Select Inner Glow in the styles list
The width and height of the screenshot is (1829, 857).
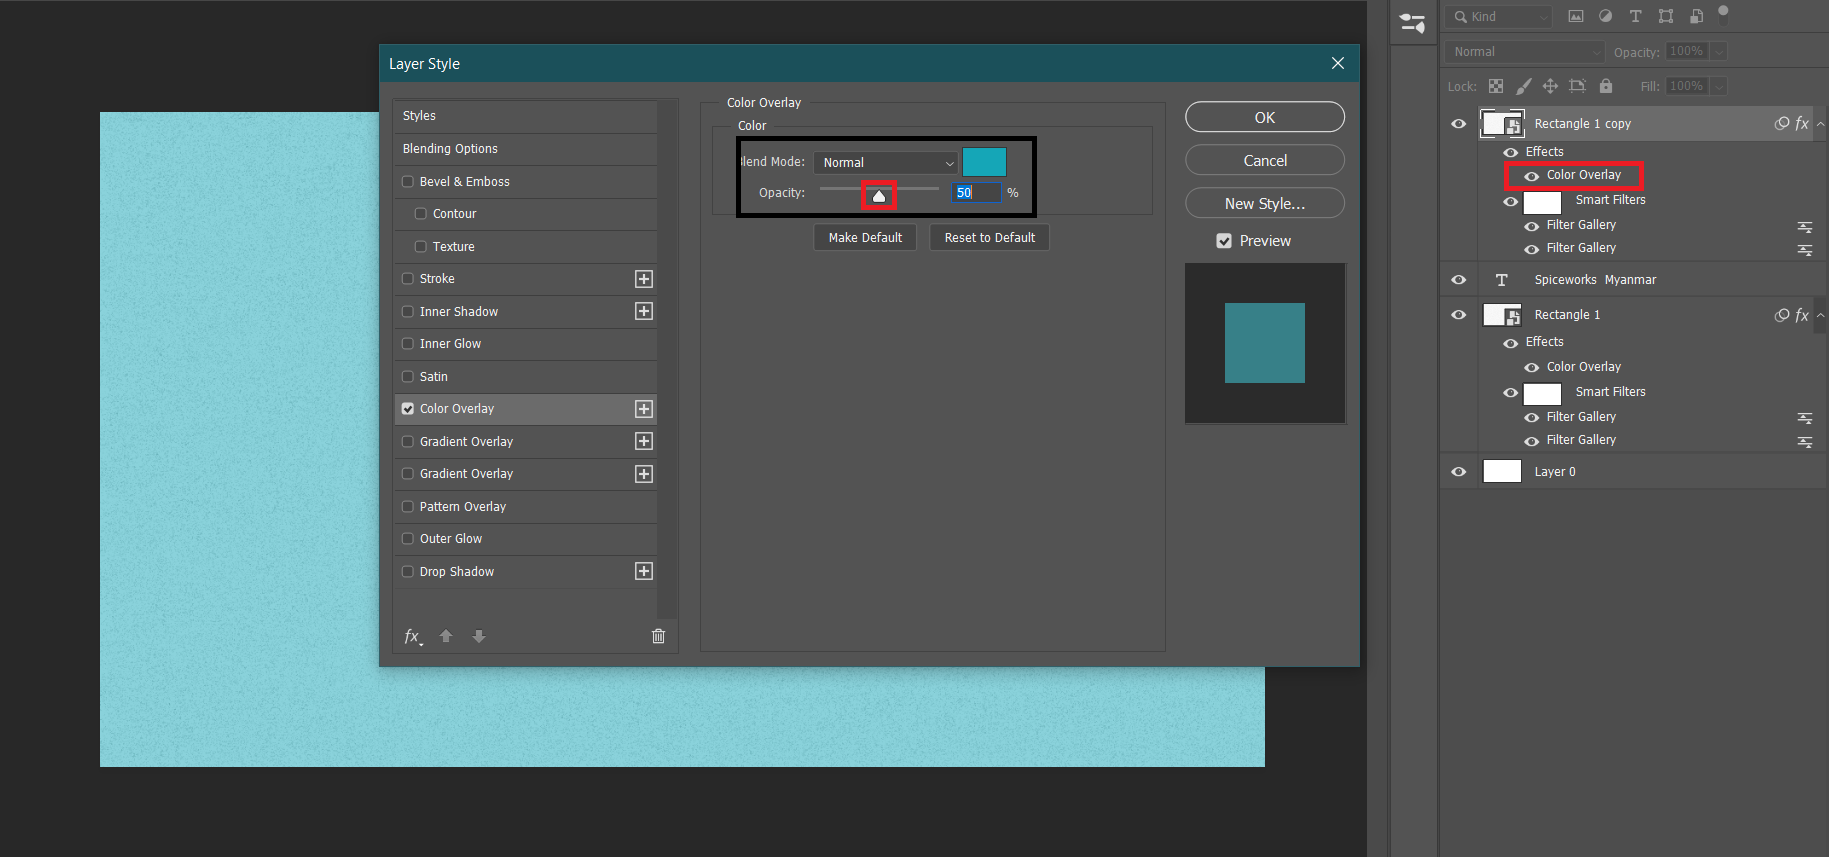click(450, 344)
